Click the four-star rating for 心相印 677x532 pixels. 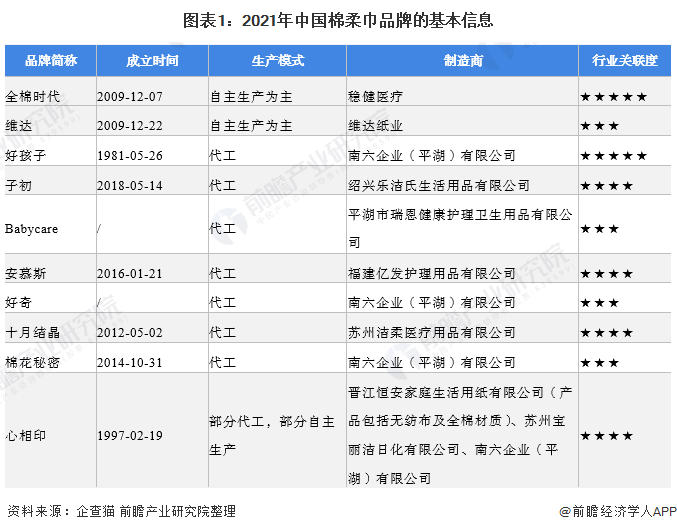click(x=607, y=436)
